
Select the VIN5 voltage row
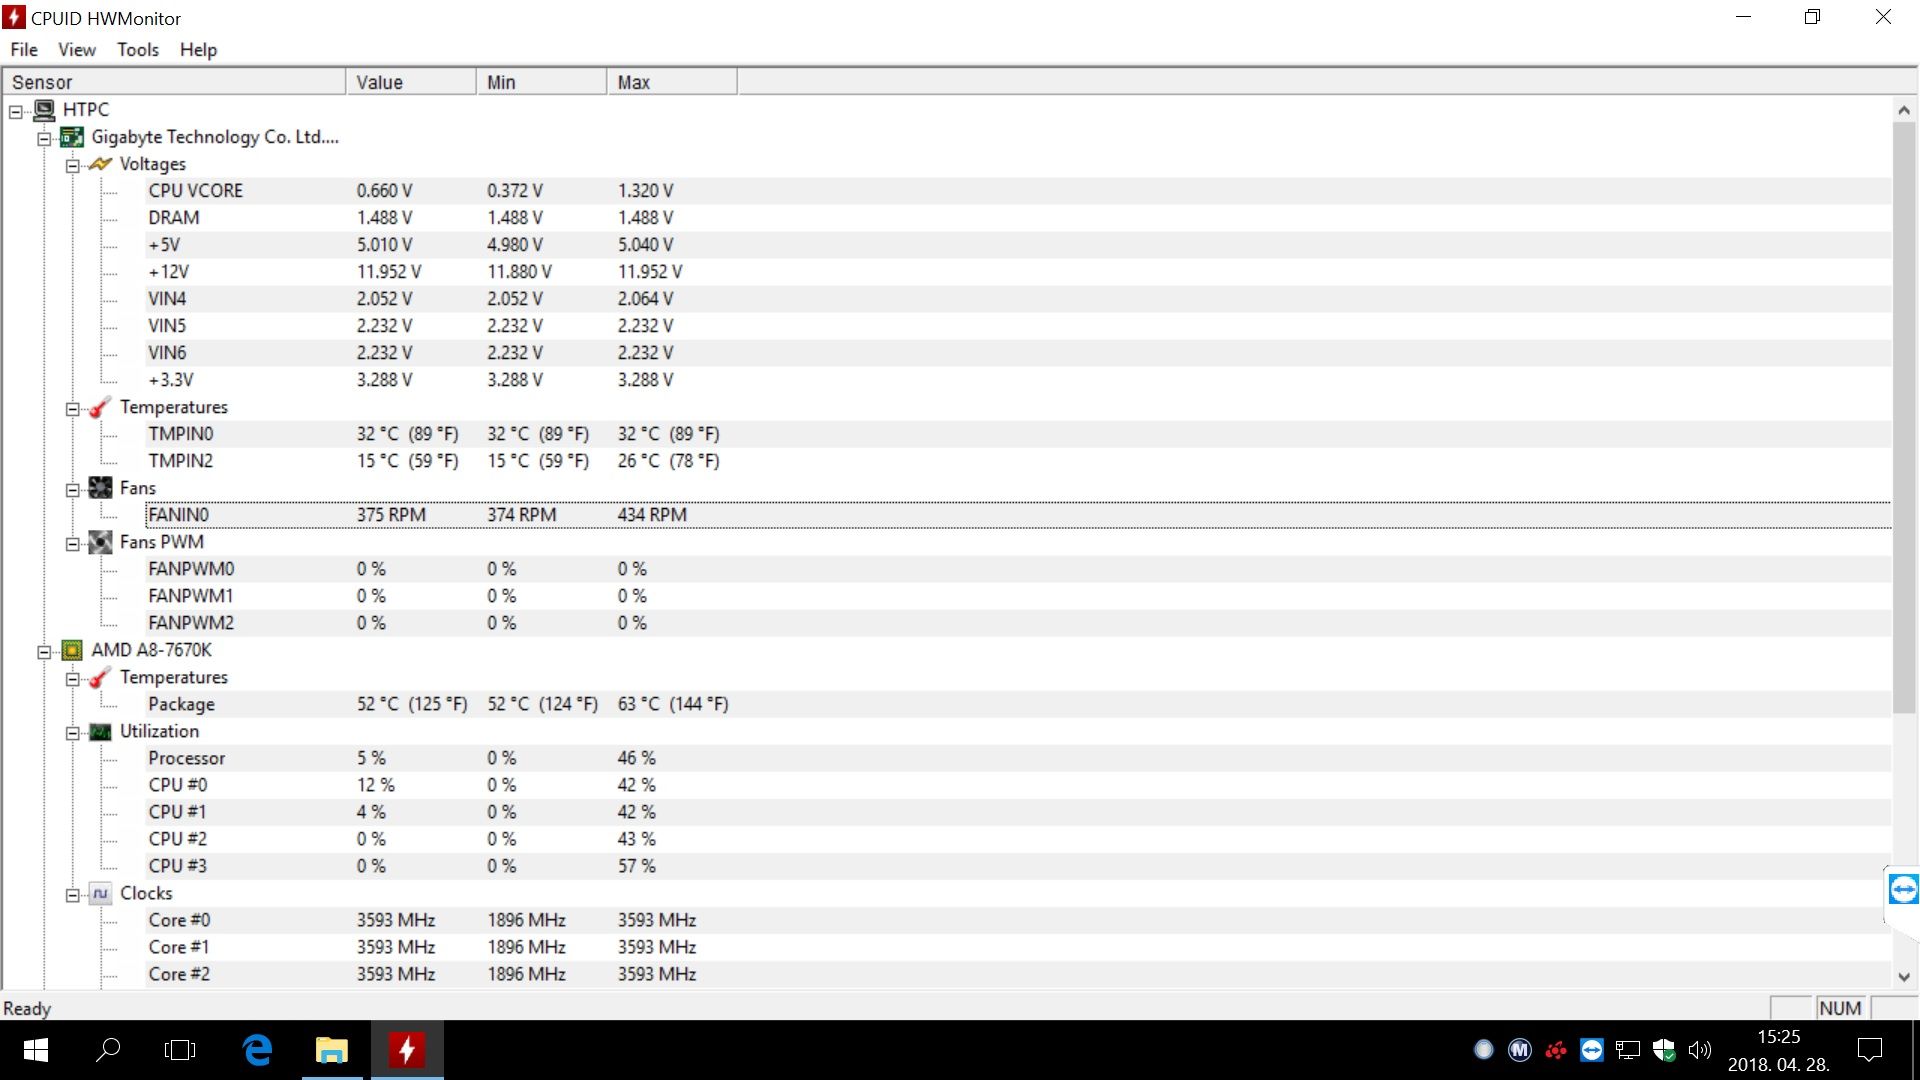1018,326
